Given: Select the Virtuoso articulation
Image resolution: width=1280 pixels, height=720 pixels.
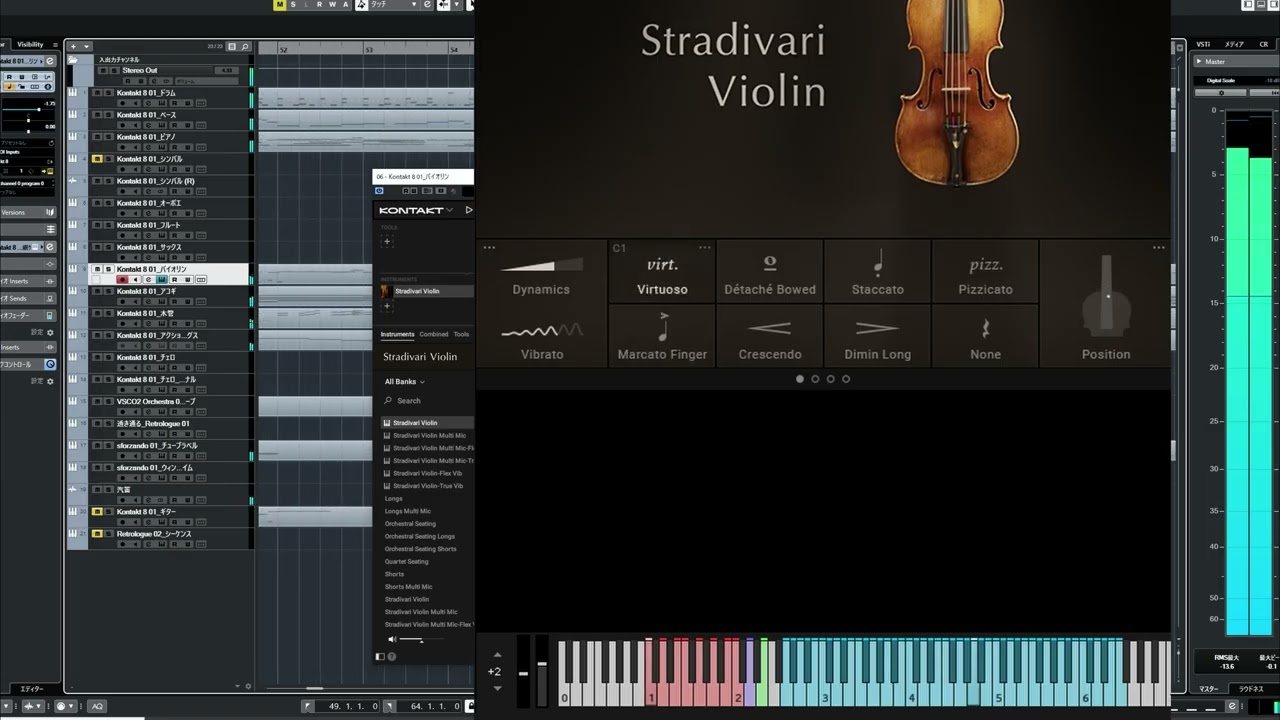Looking at the screenshot, I should click(662, 272).
